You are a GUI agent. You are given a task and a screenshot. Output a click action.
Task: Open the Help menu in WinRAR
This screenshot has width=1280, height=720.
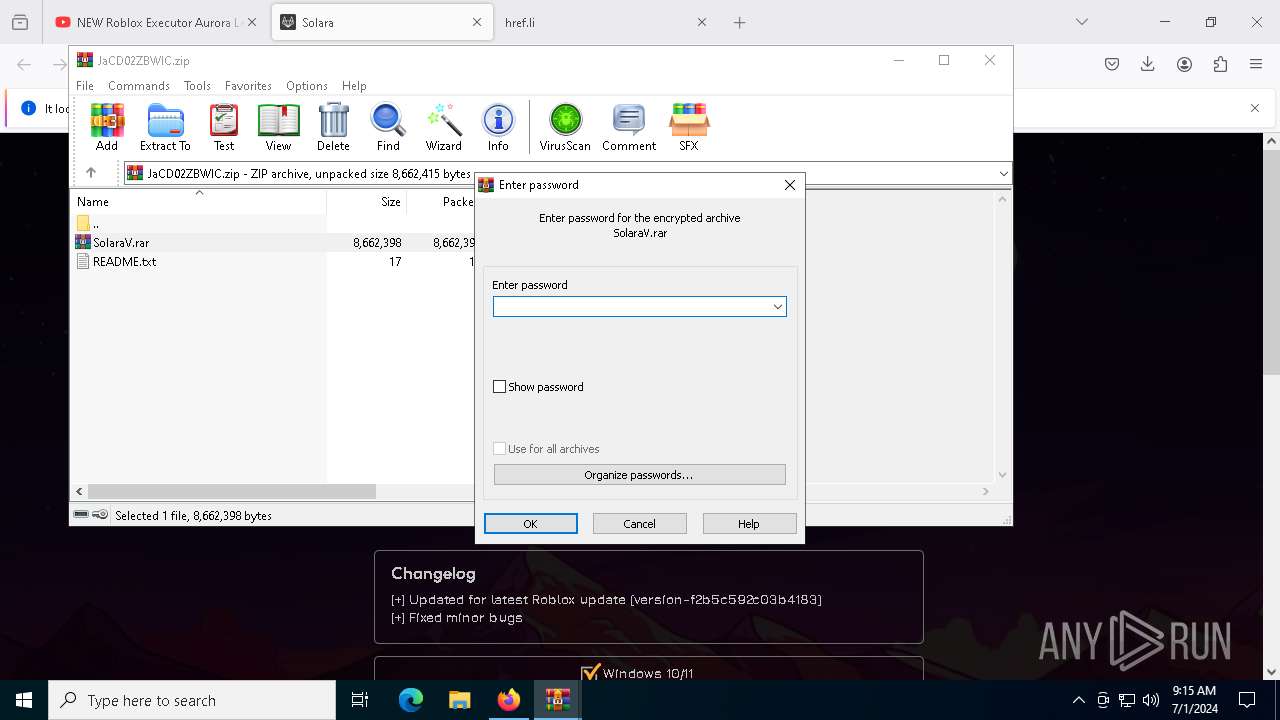(354, 86)
